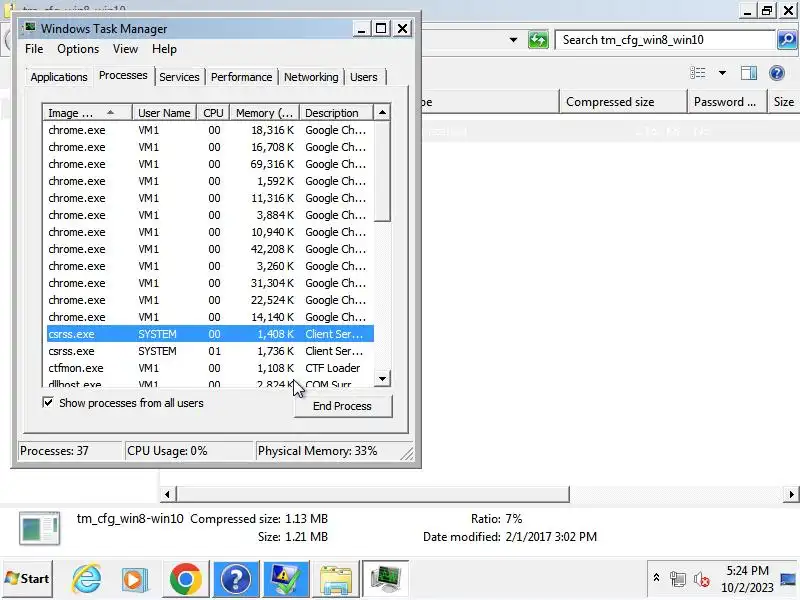Select chrome.exe process using 31,304 K
The width and height of the screenshot is (800, 600).
tap(210, 283)
